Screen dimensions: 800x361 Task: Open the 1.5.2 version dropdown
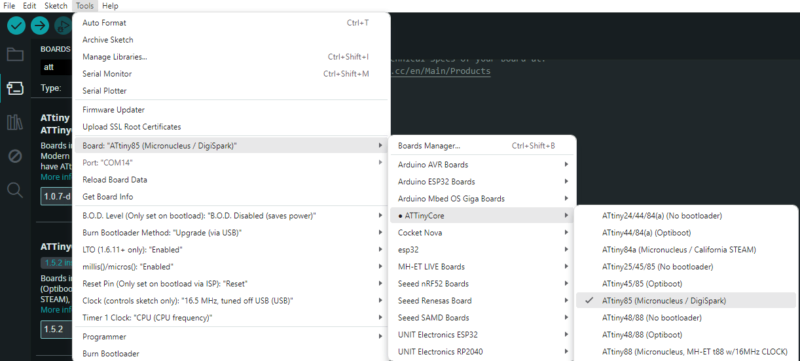point(56,329)
